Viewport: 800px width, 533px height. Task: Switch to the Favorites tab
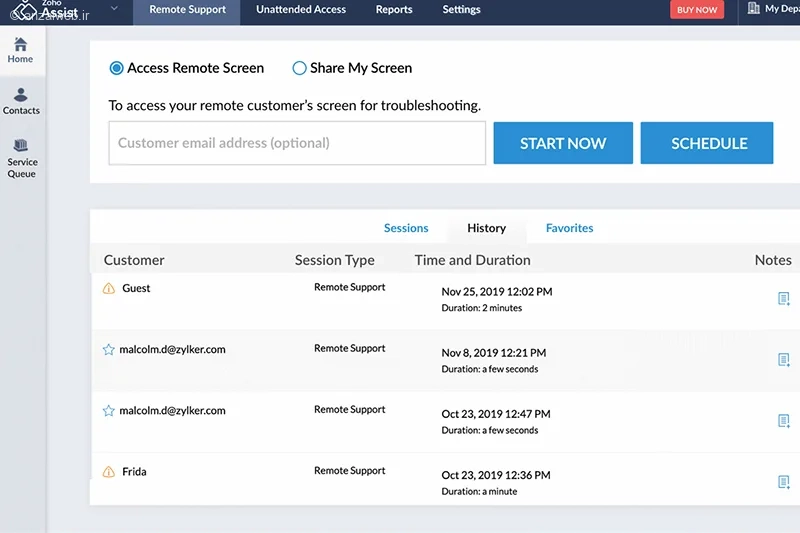point(569,228)
